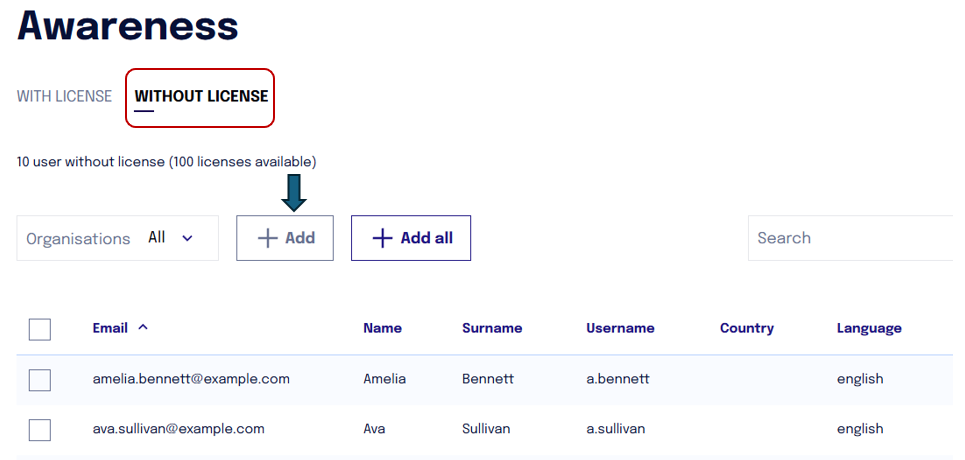Sort by the Username column header

620,328
